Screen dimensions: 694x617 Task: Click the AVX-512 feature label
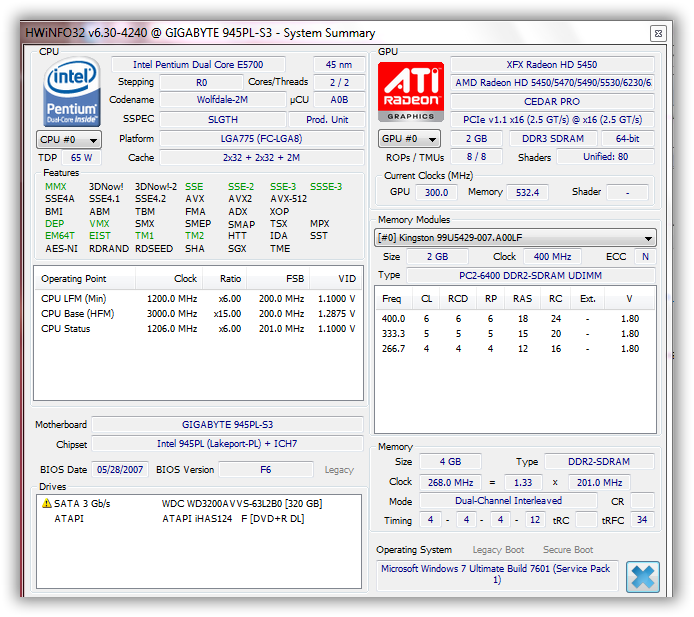click(288, 199)
